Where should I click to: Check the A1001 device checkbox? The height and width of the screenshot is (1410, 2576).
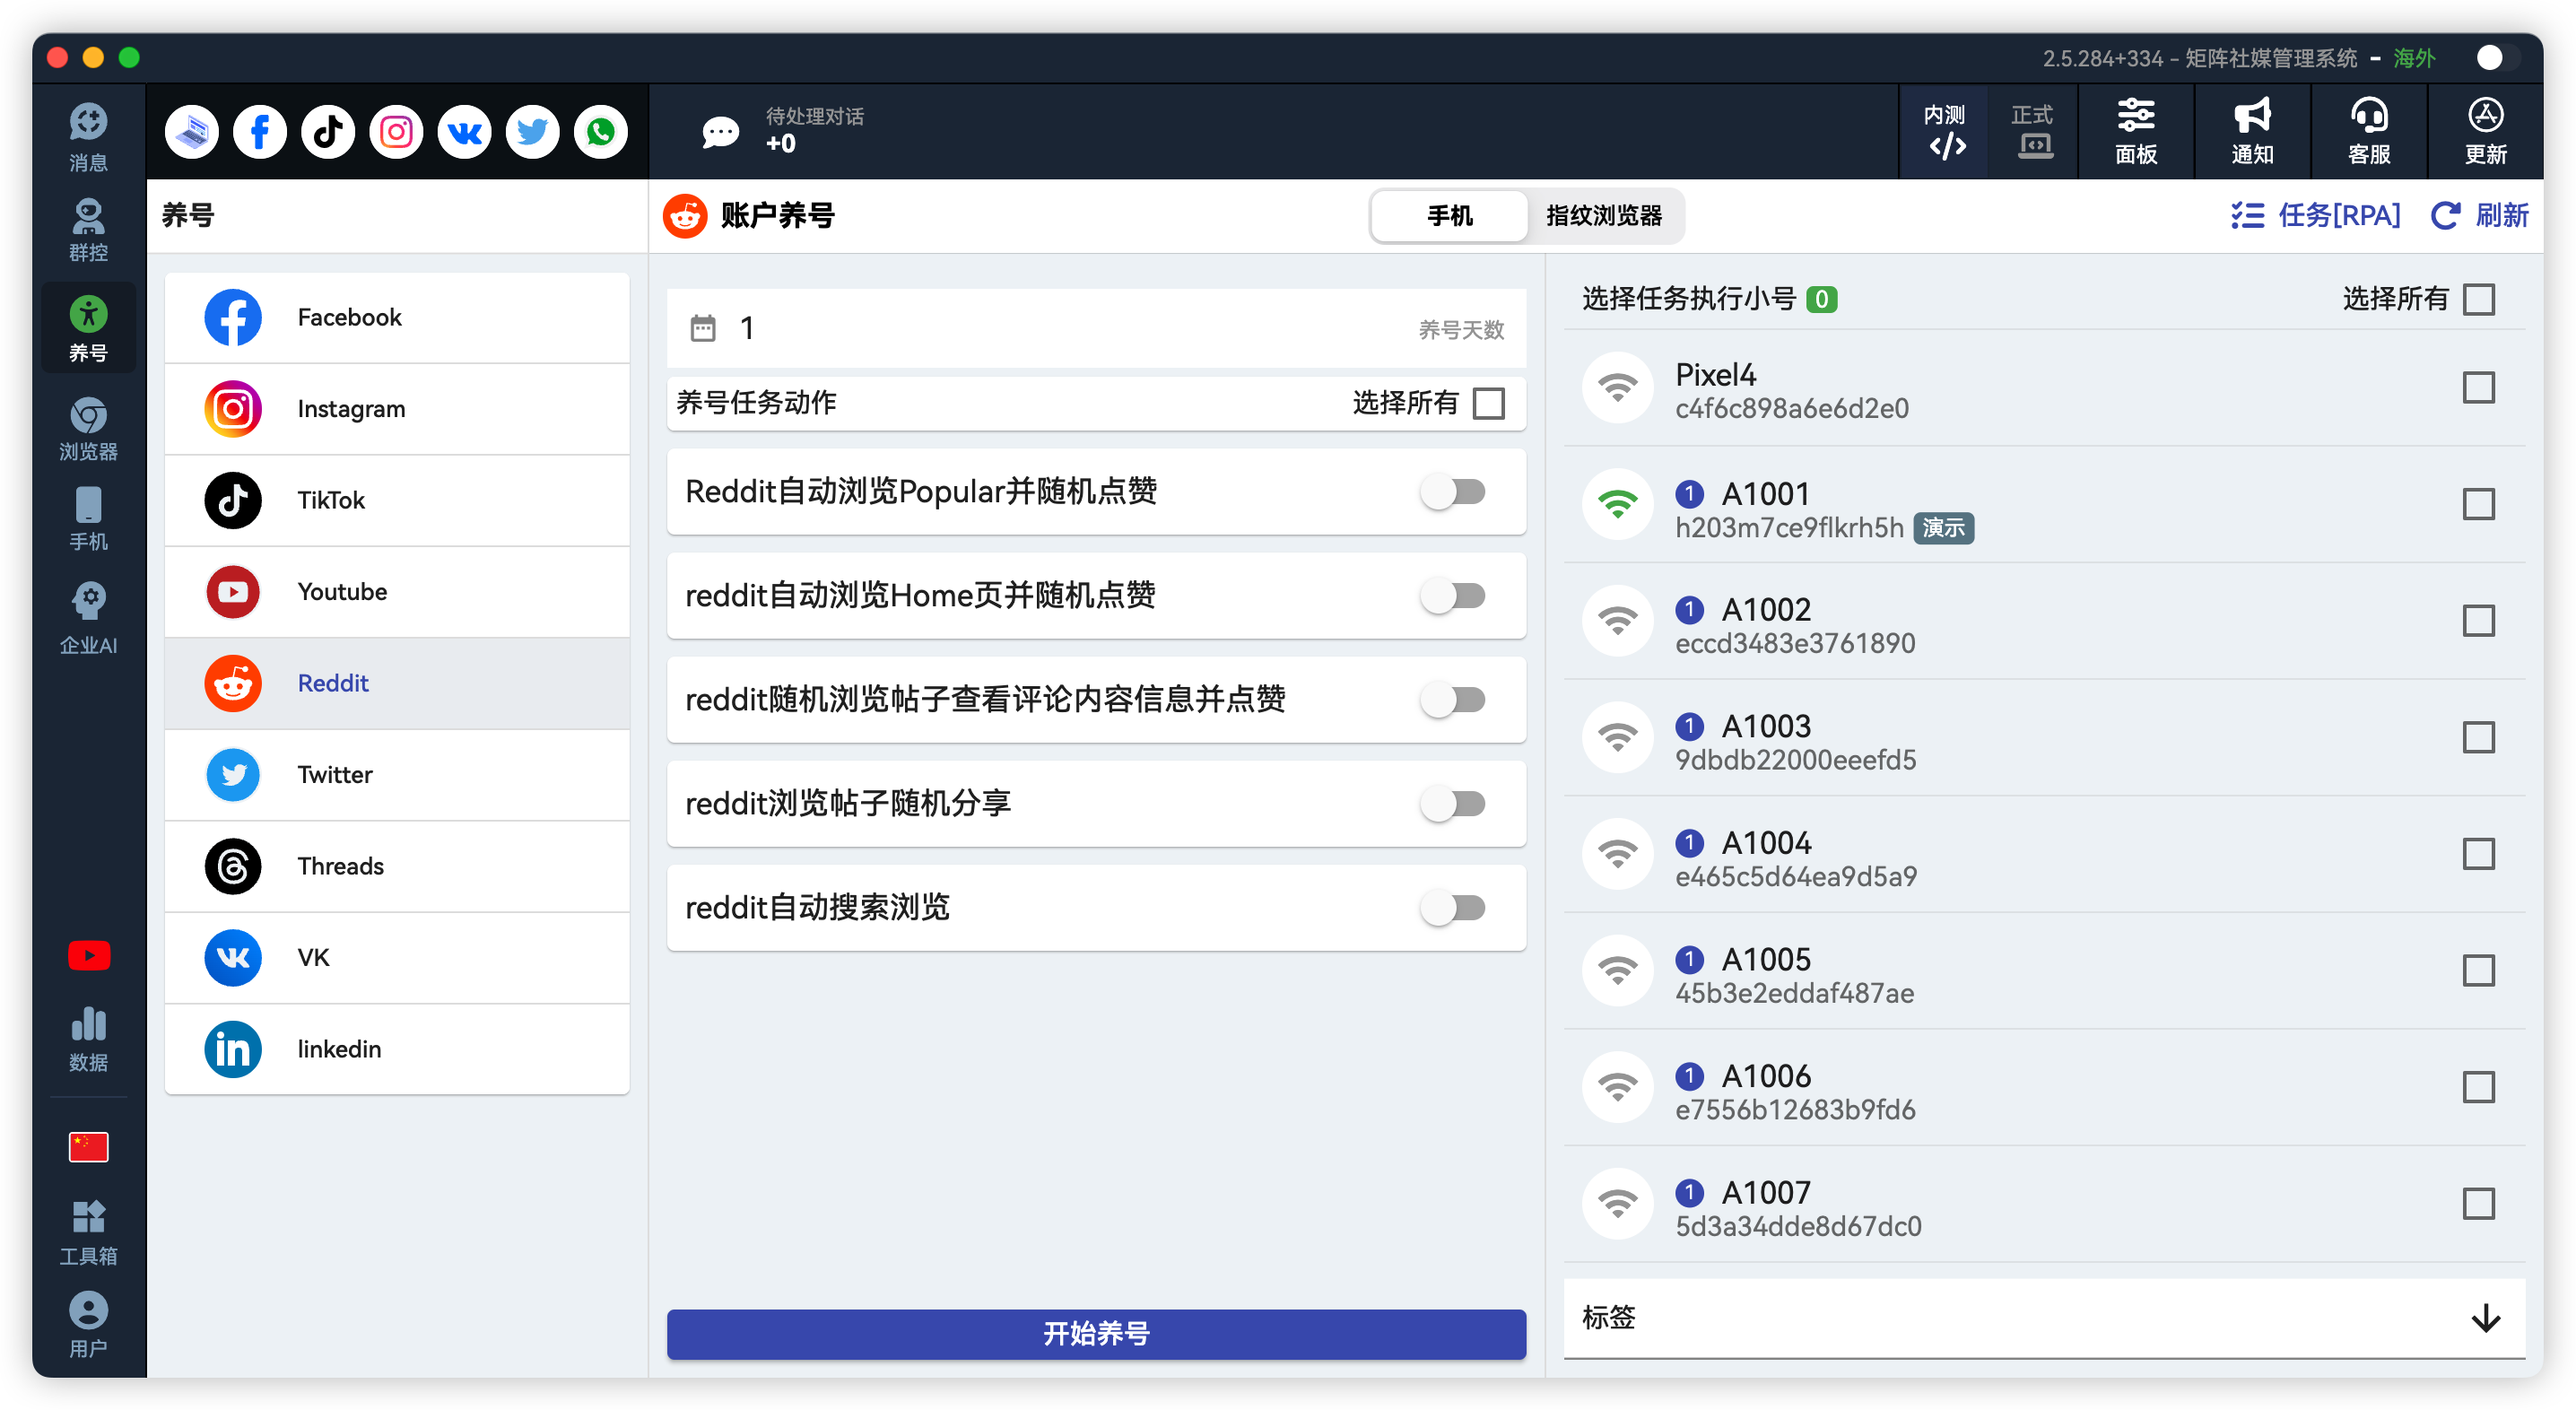coord(2478,504)
